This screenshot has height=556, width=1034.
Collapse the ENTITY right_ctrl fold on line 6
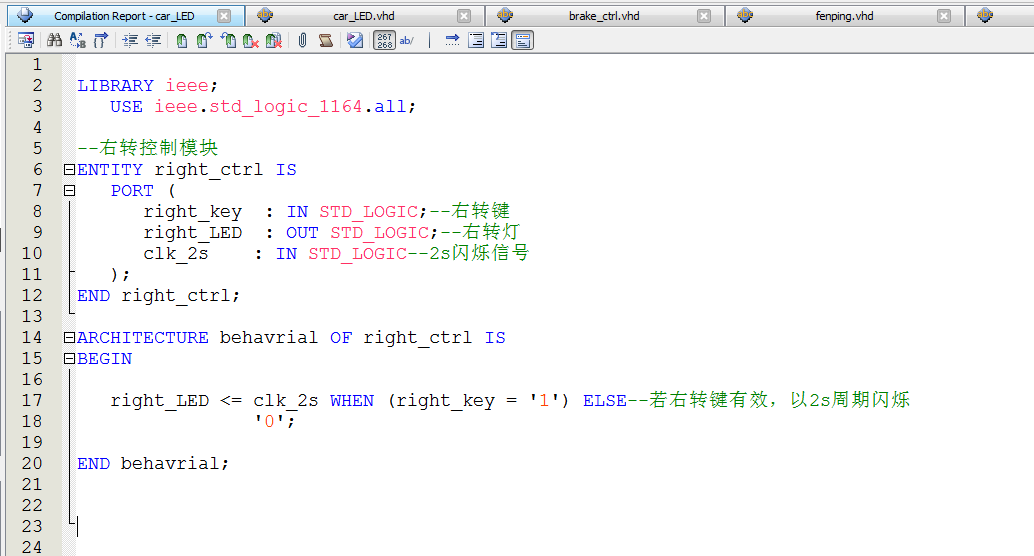coord(69,170)
